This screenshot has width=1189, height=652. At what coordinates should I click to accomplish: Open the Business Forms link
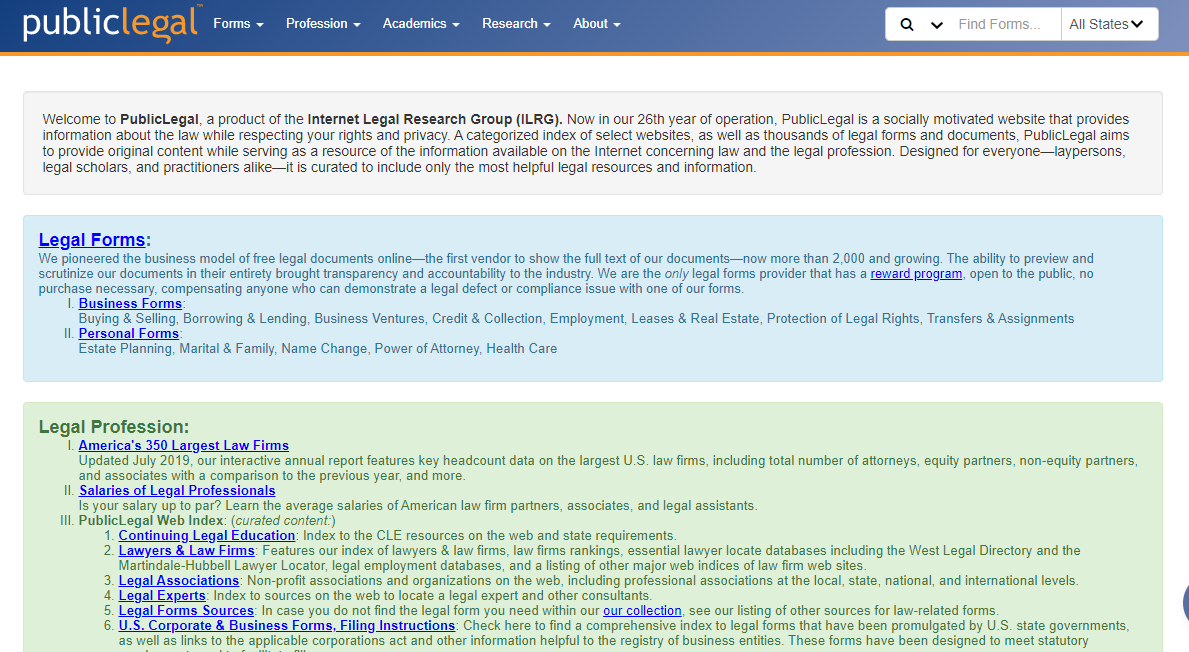pyautogui.click(x=130, y=303)
